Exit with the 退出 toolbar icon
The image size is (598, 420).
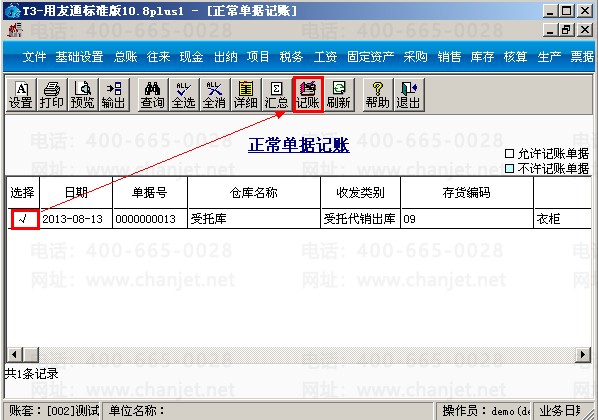click(x=408, y=95)
